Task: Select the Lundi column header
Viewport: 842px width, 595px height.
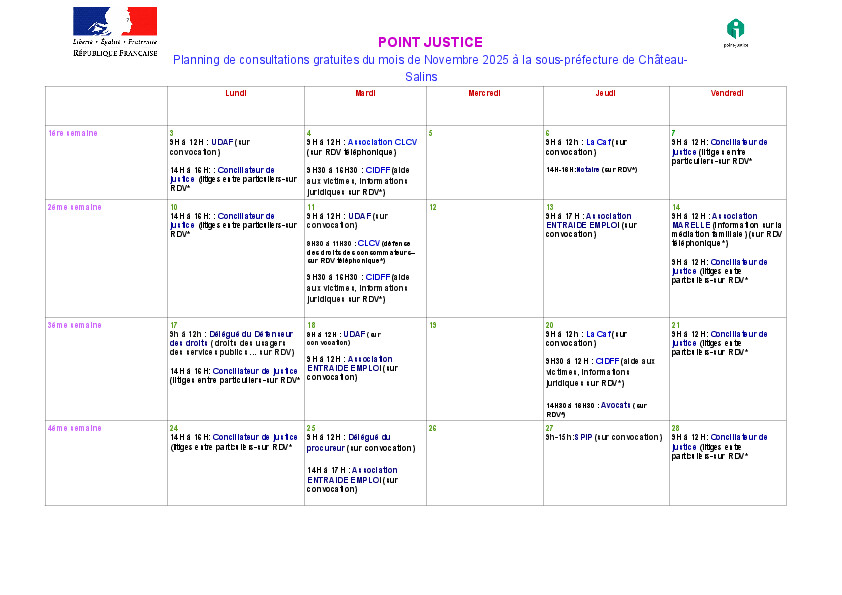Action: [236, 93]
